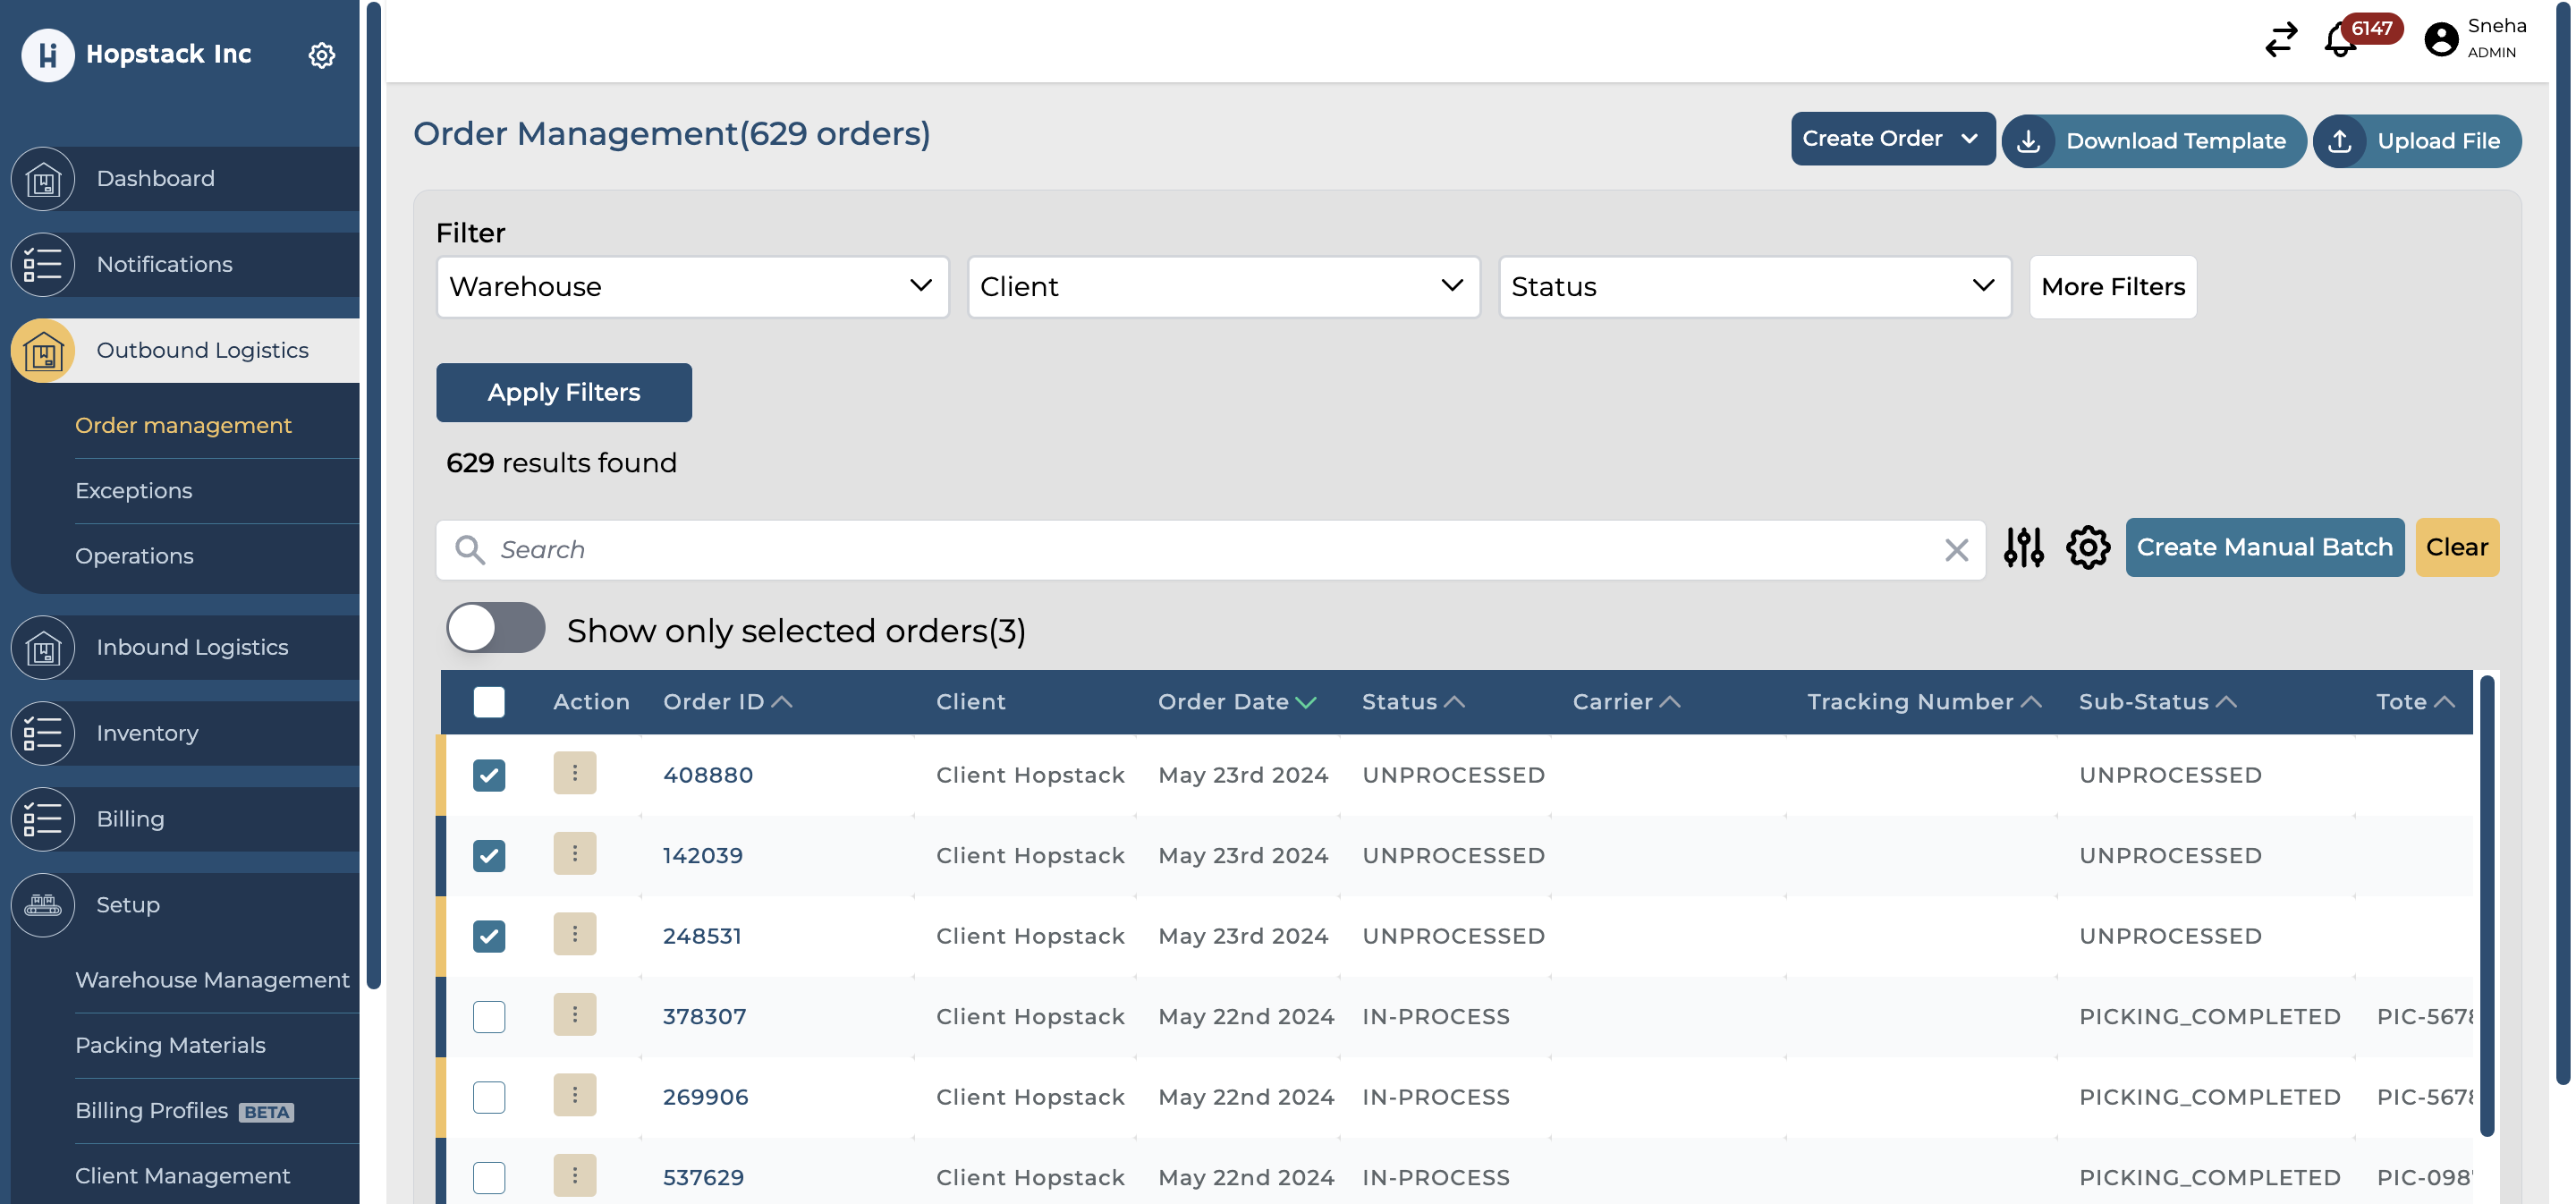The height and width of the screenshot is (1204, 2576).
Task: Open order 248531 link
Action: 702,936
